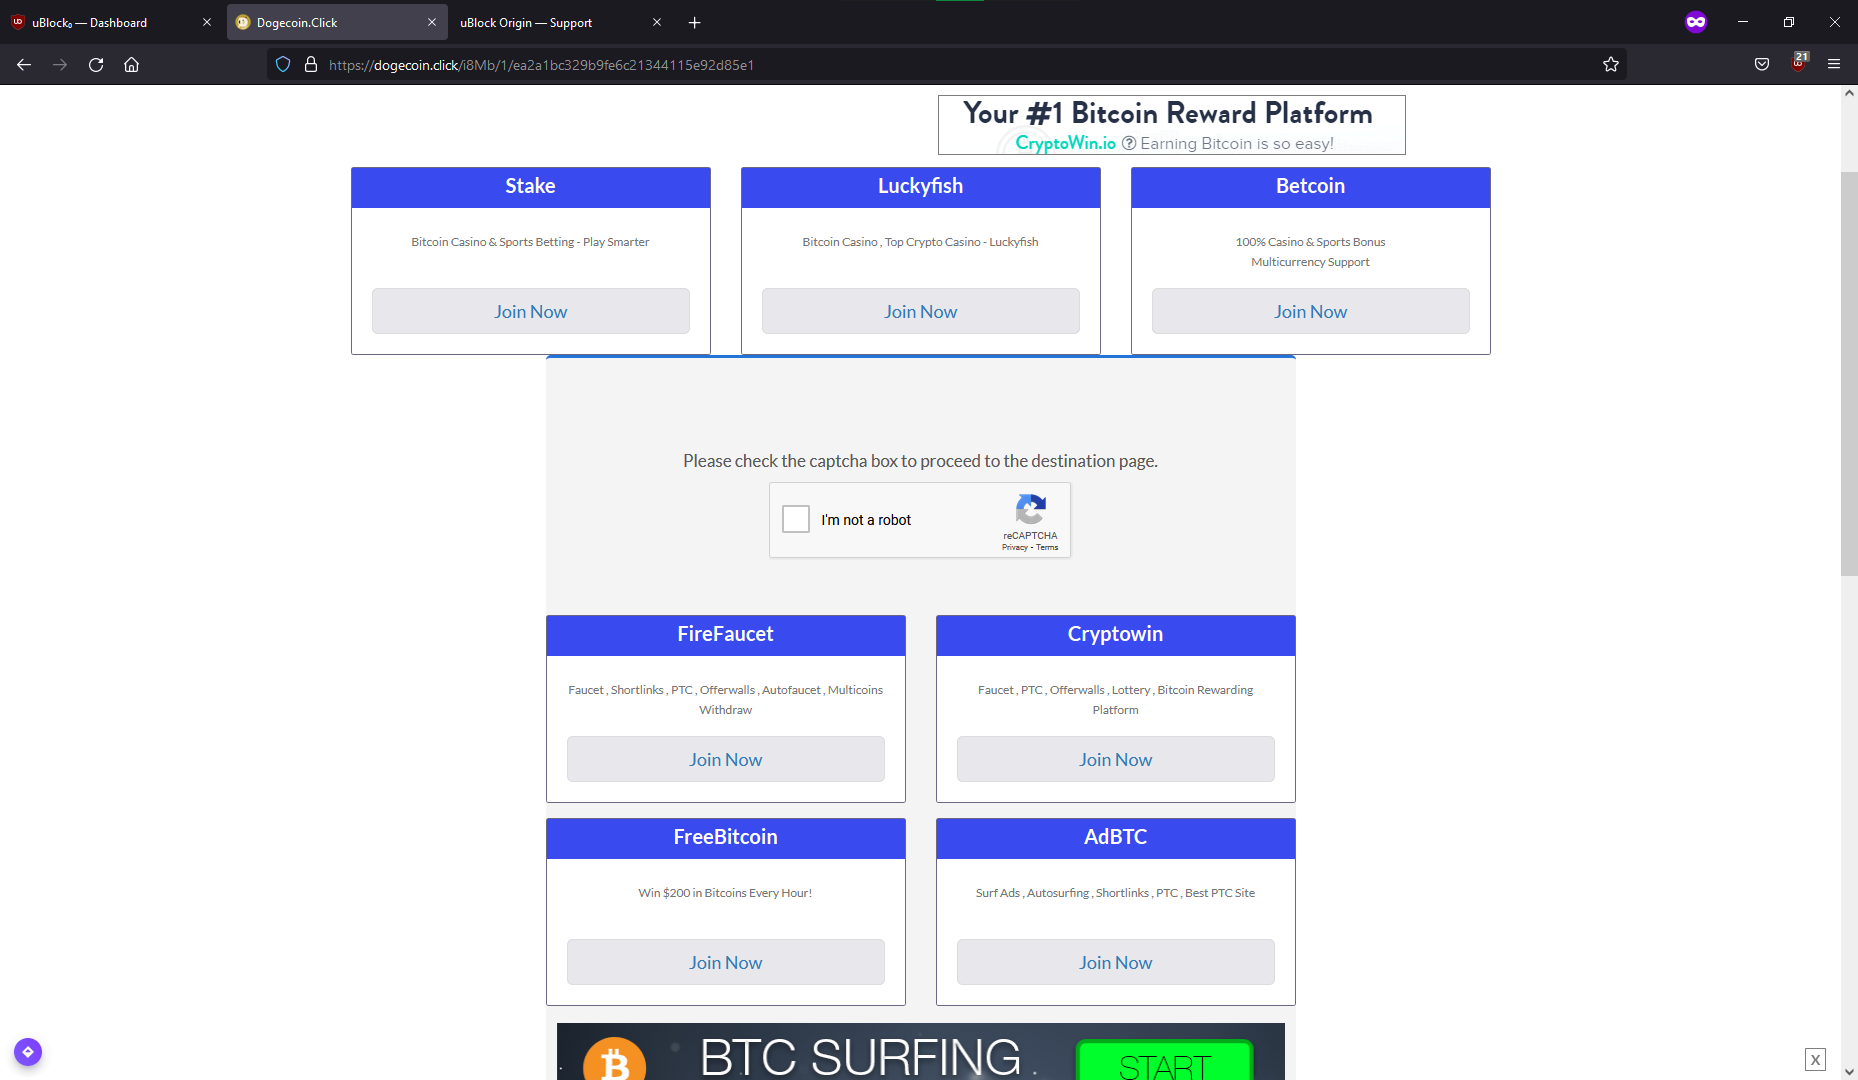Reload the current page
Viewport: 1858px width, 1080px height.
tap(95, 64)
